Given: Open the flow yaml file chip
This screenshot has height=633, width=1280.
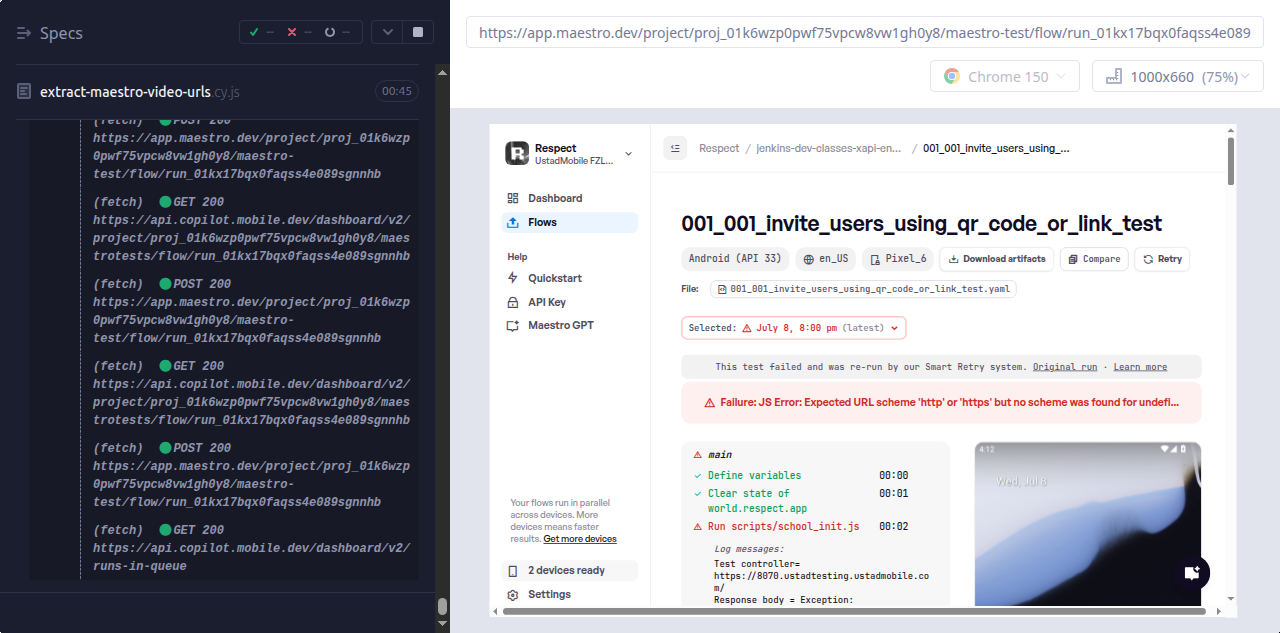Looking at the screenshot, I should [x=863, y=289].
